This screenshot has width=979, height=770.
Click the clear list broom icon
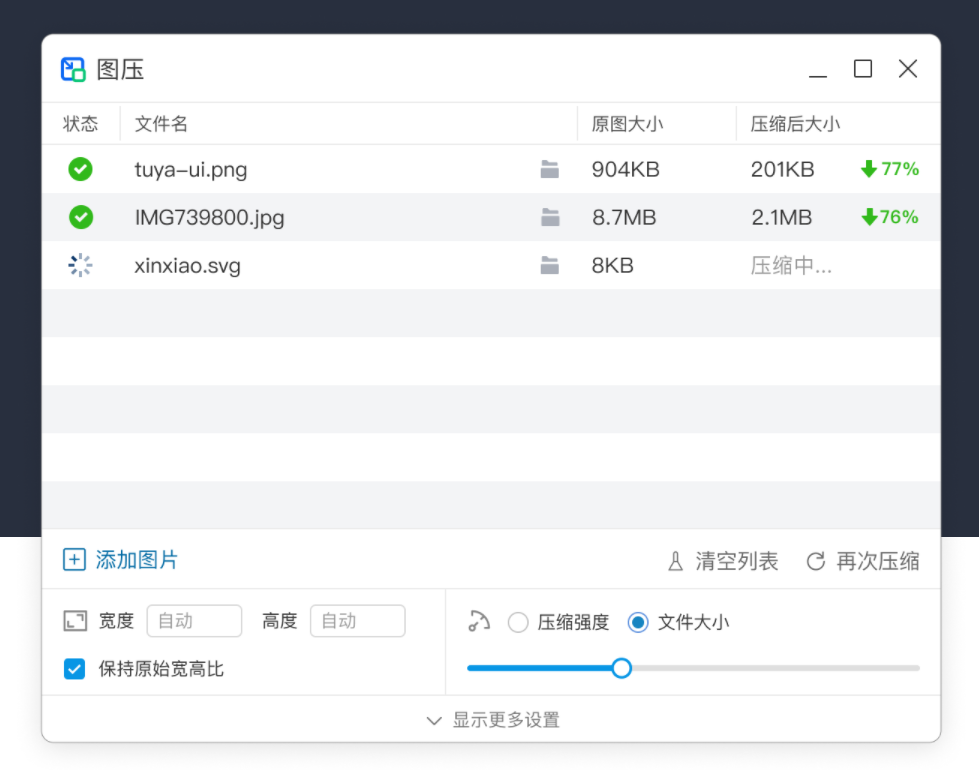[676, 561]
